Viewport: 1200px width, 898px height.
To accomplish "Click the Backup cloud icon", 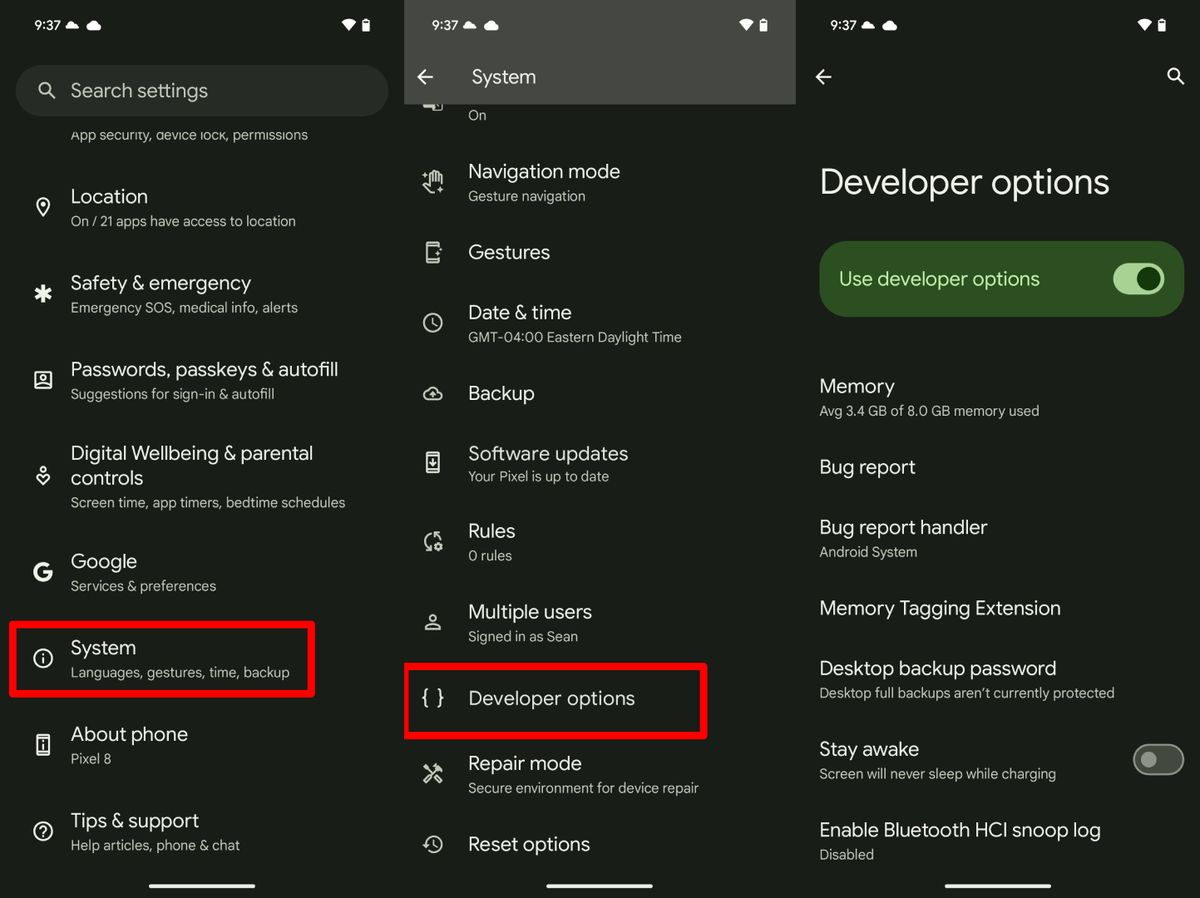I will pyautogui.click(x=433, y=394).
